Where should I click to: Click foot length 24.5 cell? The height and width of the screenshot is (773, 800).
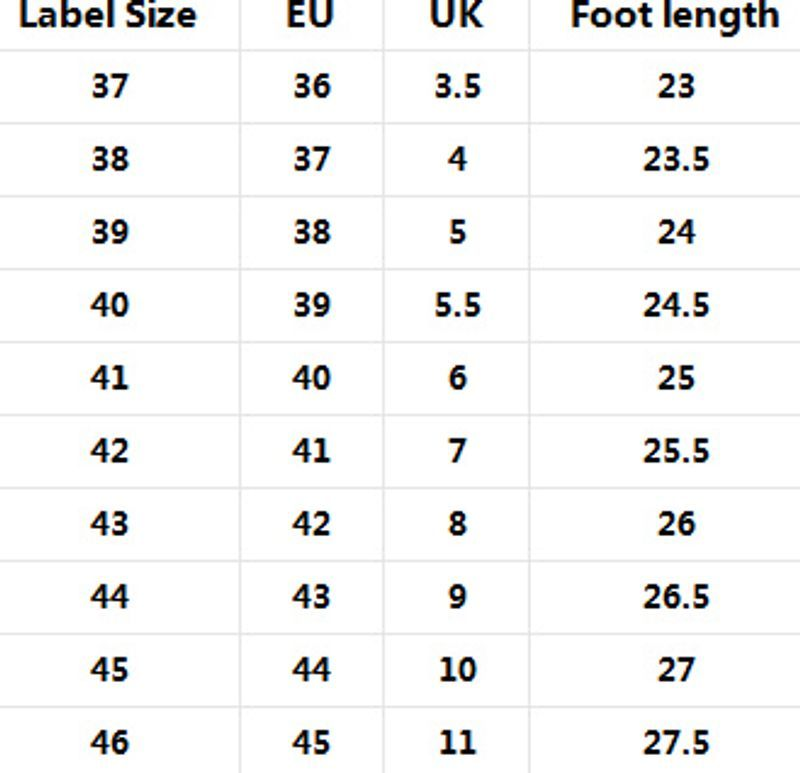(675, 304)
